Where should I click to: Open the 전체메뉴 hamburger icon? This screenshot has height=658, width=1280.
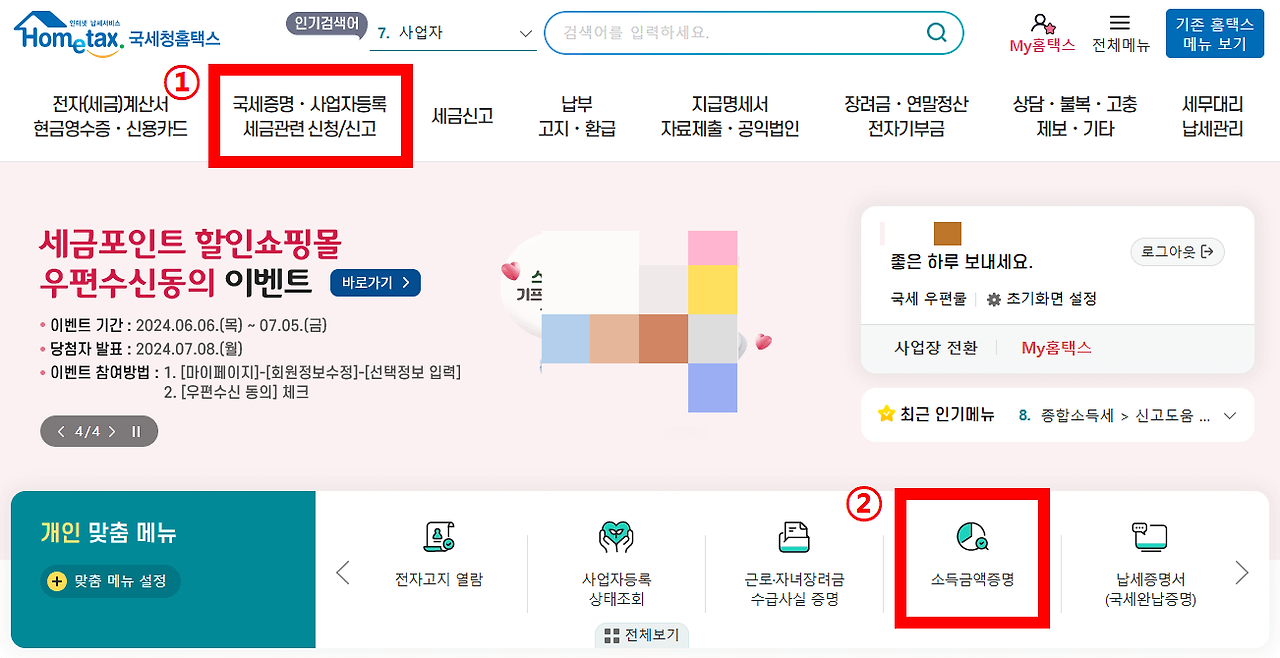[1120, 25]
